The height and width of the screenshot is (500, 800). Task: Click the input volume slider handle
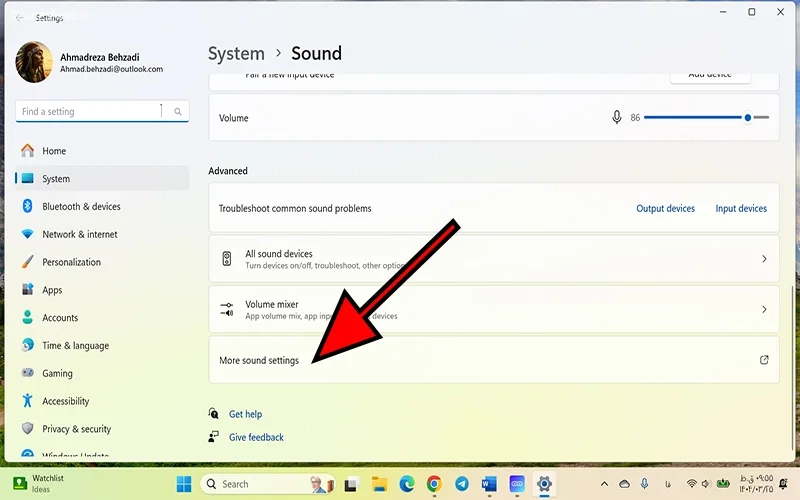pos(747,118)
